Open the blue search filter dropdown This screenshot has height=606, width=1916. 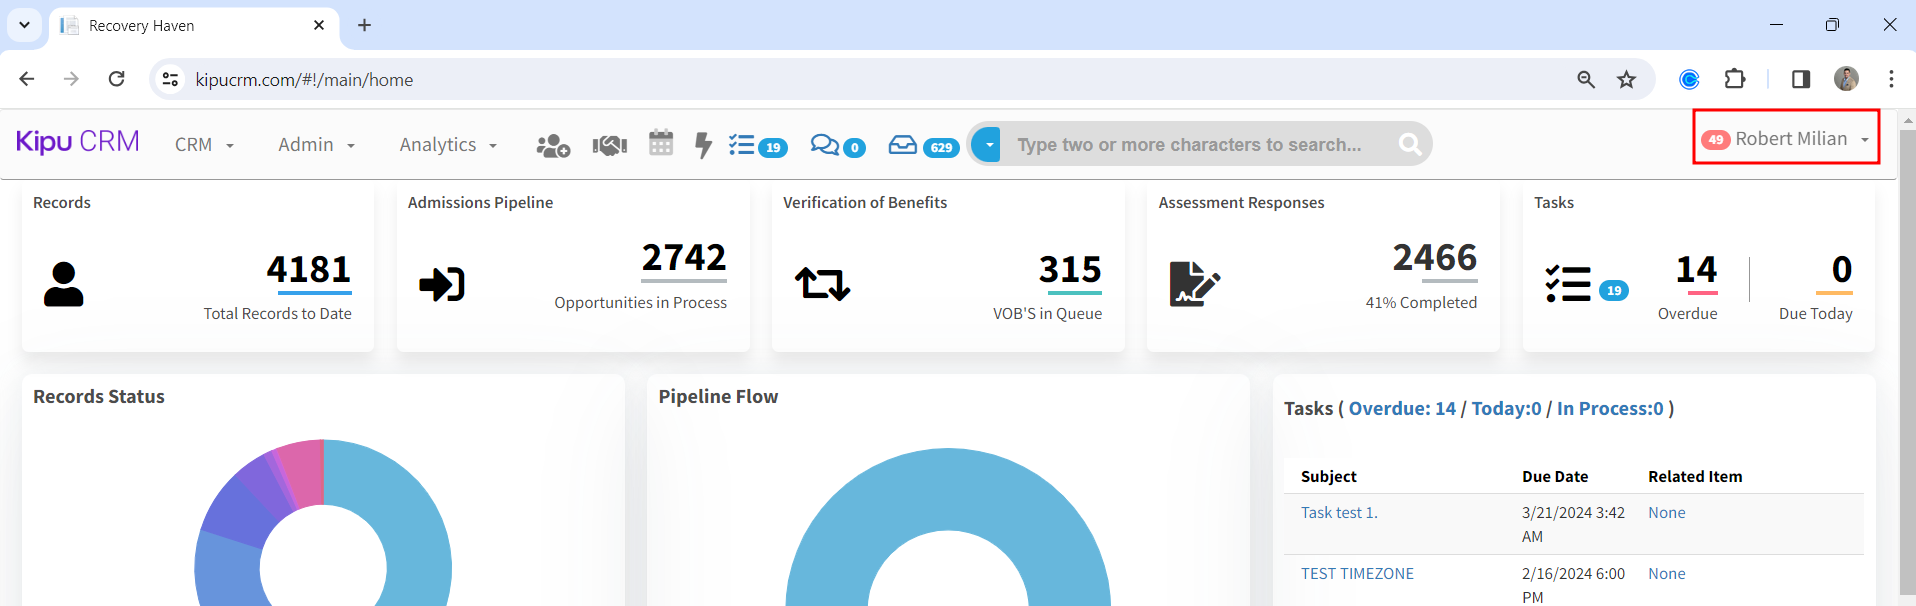[987, 145]
